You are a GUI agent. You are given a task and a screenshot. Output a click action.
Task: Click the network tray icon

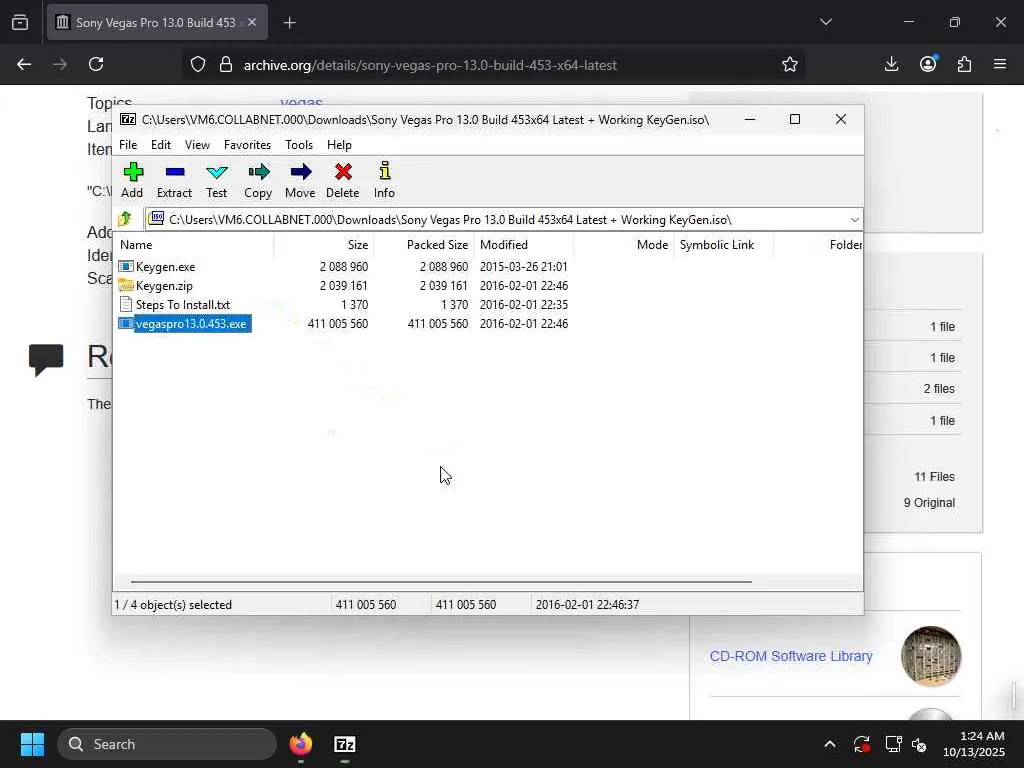(893, 744)
